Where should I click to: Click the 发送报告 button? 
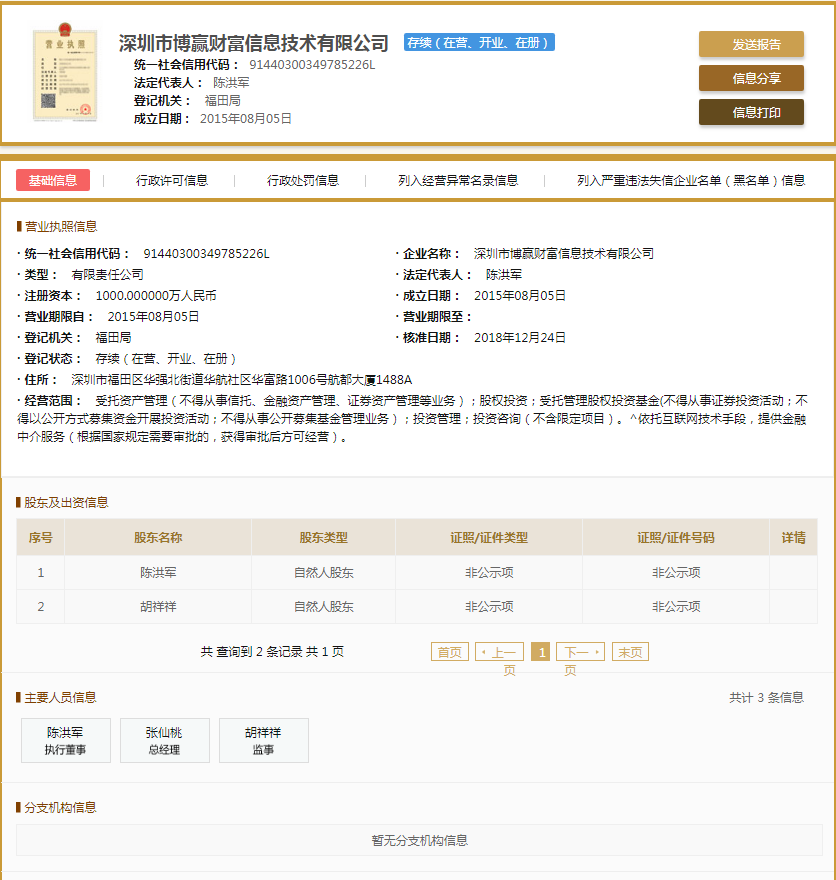[x=750, y=44]
